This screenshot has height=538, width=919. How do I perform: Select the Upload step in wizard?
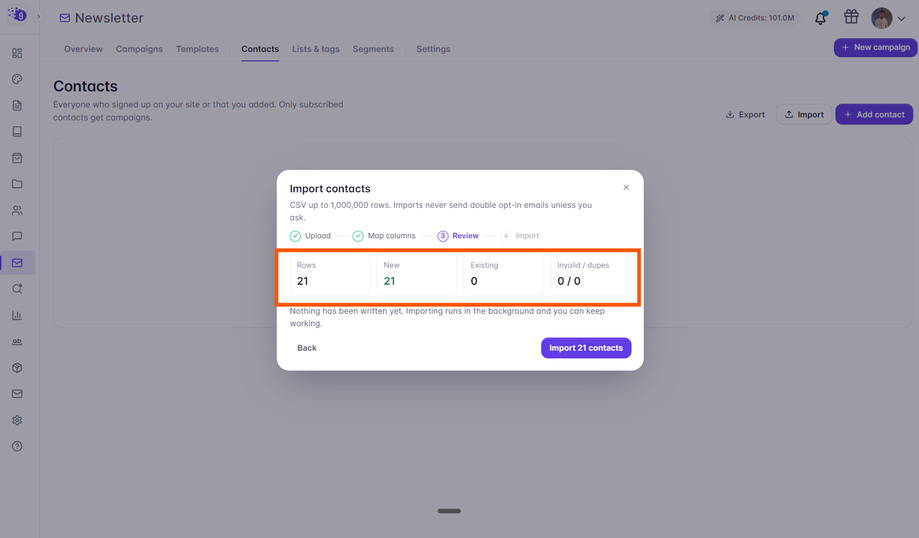(311, 236)
